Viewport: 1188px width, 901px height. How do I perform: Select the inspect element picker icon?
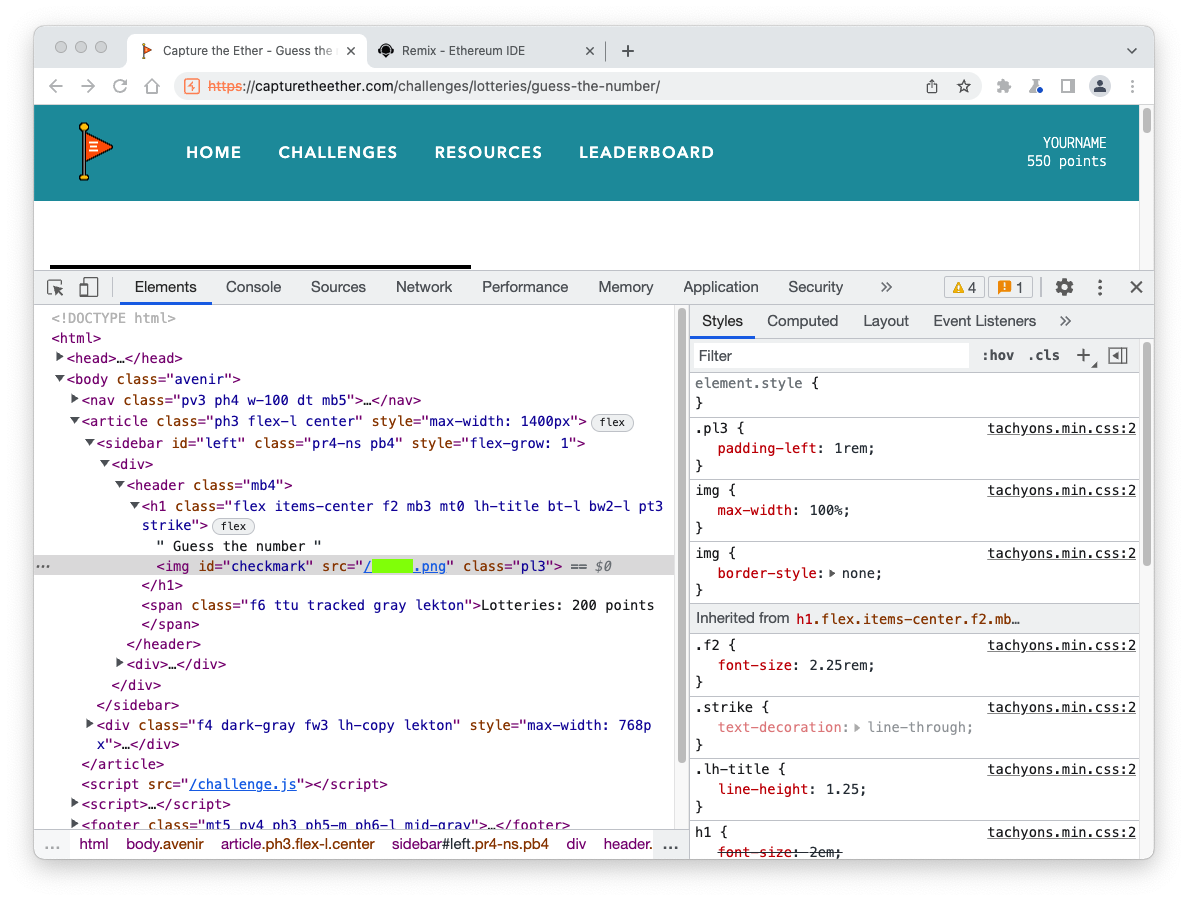pos(56,288)
